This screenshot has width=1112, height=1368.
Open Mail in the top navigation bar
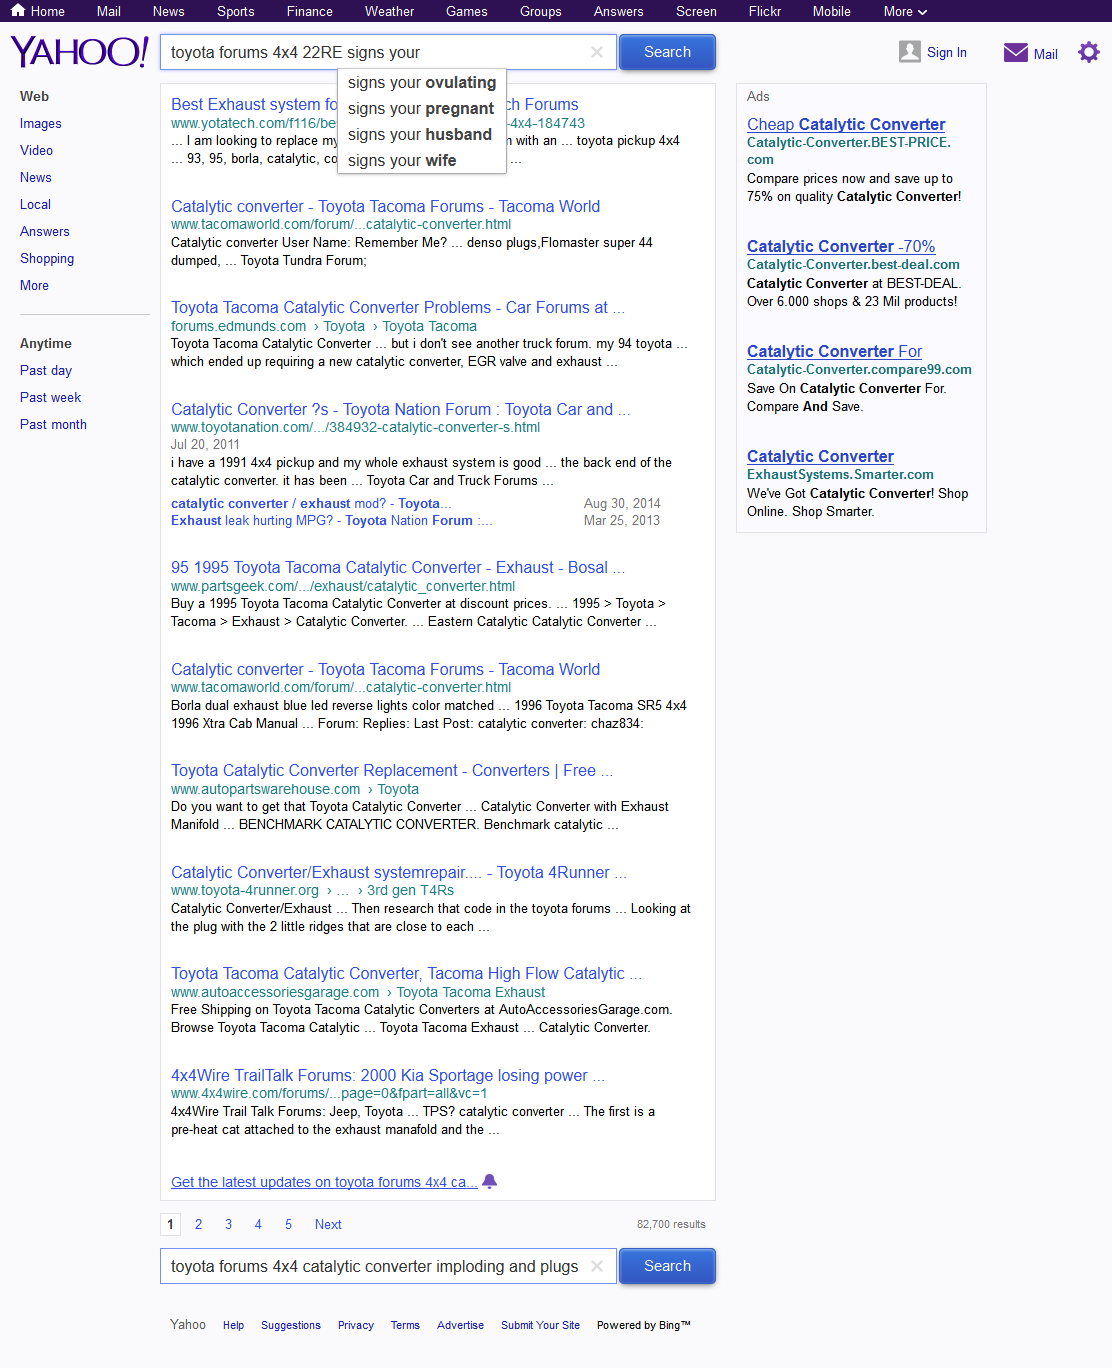(109, 11)
